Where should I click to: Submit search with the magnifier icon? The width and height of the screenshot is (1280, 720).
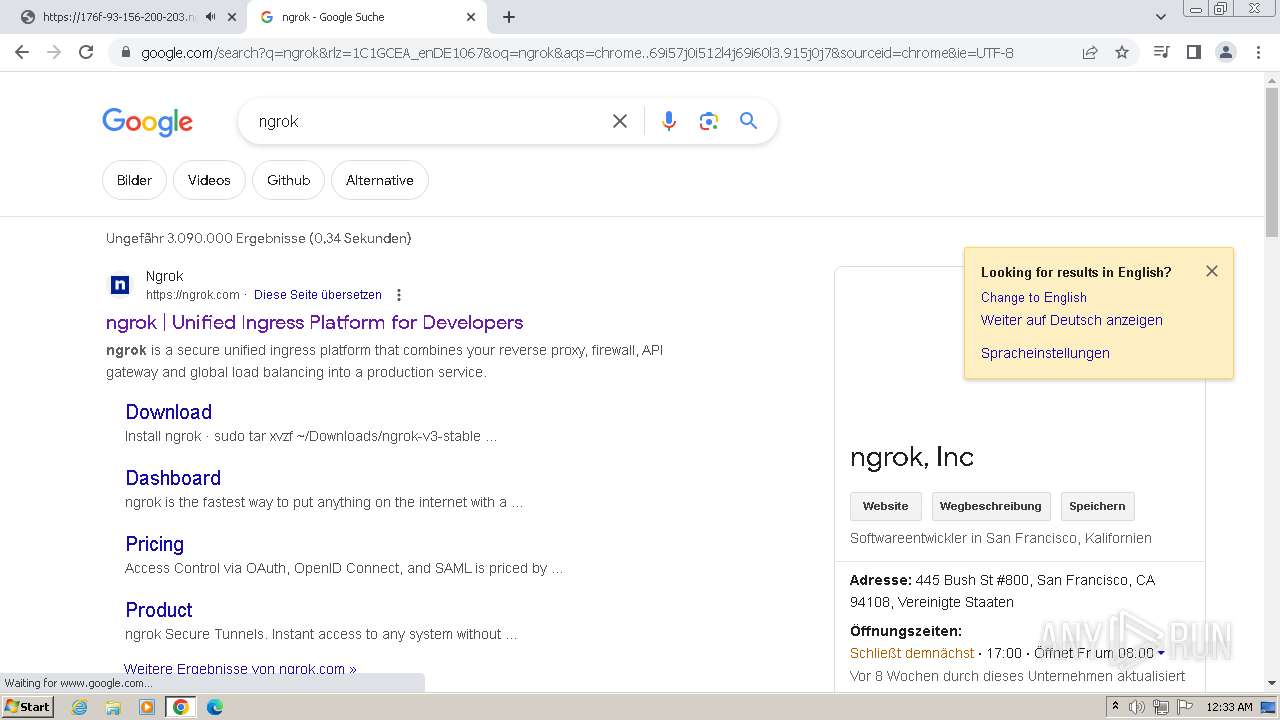pyautogui.click(x=748, y=121)
